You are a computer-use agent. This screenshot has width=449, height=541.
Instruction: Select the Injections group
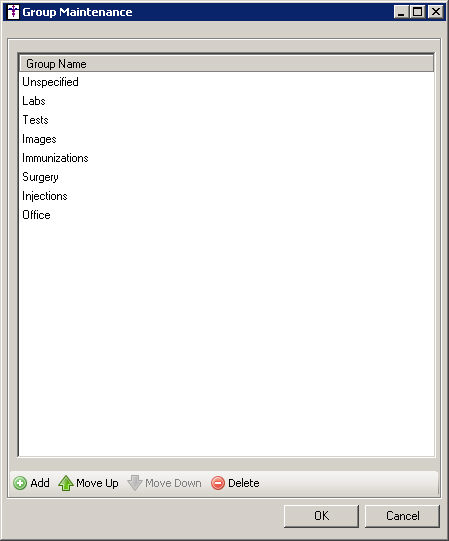[x=226, y=196]
